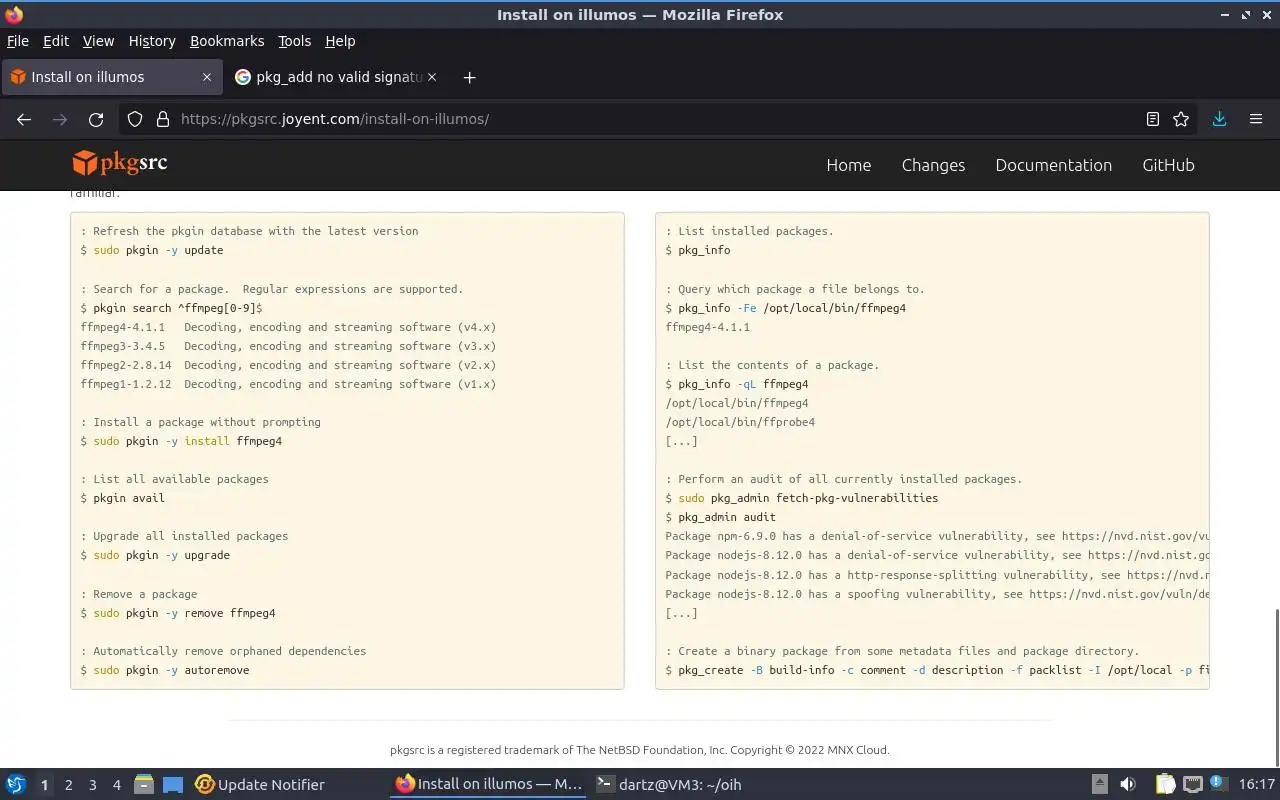Click the 'sudo pkgin -y update' command line
Image resolution: width=1280 pixels, height=800 pixels.
[x=152, y=250]
